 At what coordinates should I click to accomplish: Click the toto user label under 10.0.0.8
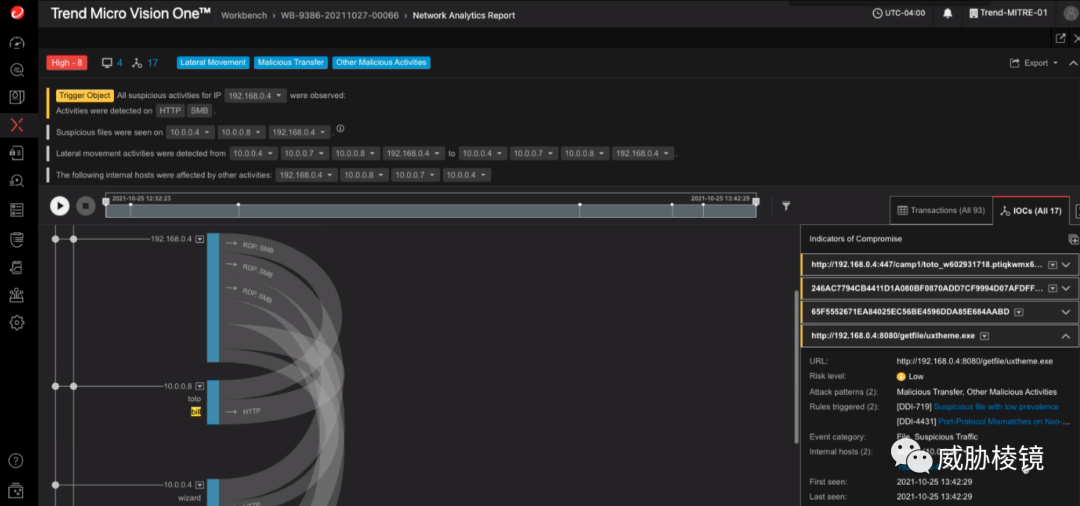194,399
